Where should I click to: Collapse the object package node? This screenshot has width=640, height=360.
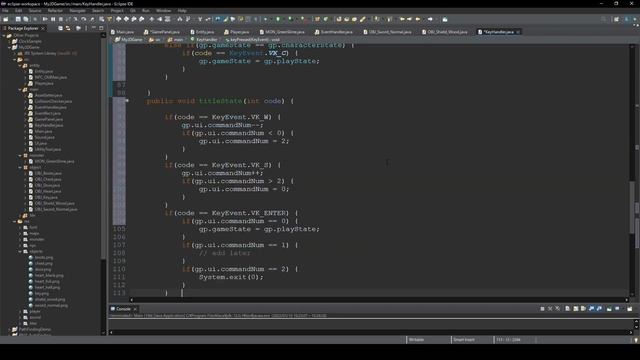pyautogui.click(x=20, y=167)
